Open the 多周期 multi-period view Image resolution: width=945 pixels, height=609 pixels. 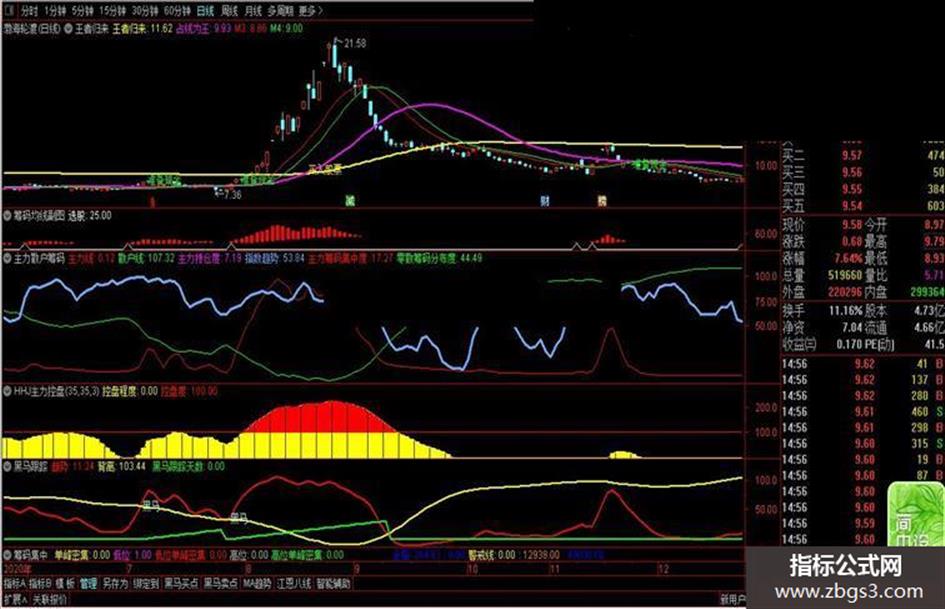click(281, 11)
